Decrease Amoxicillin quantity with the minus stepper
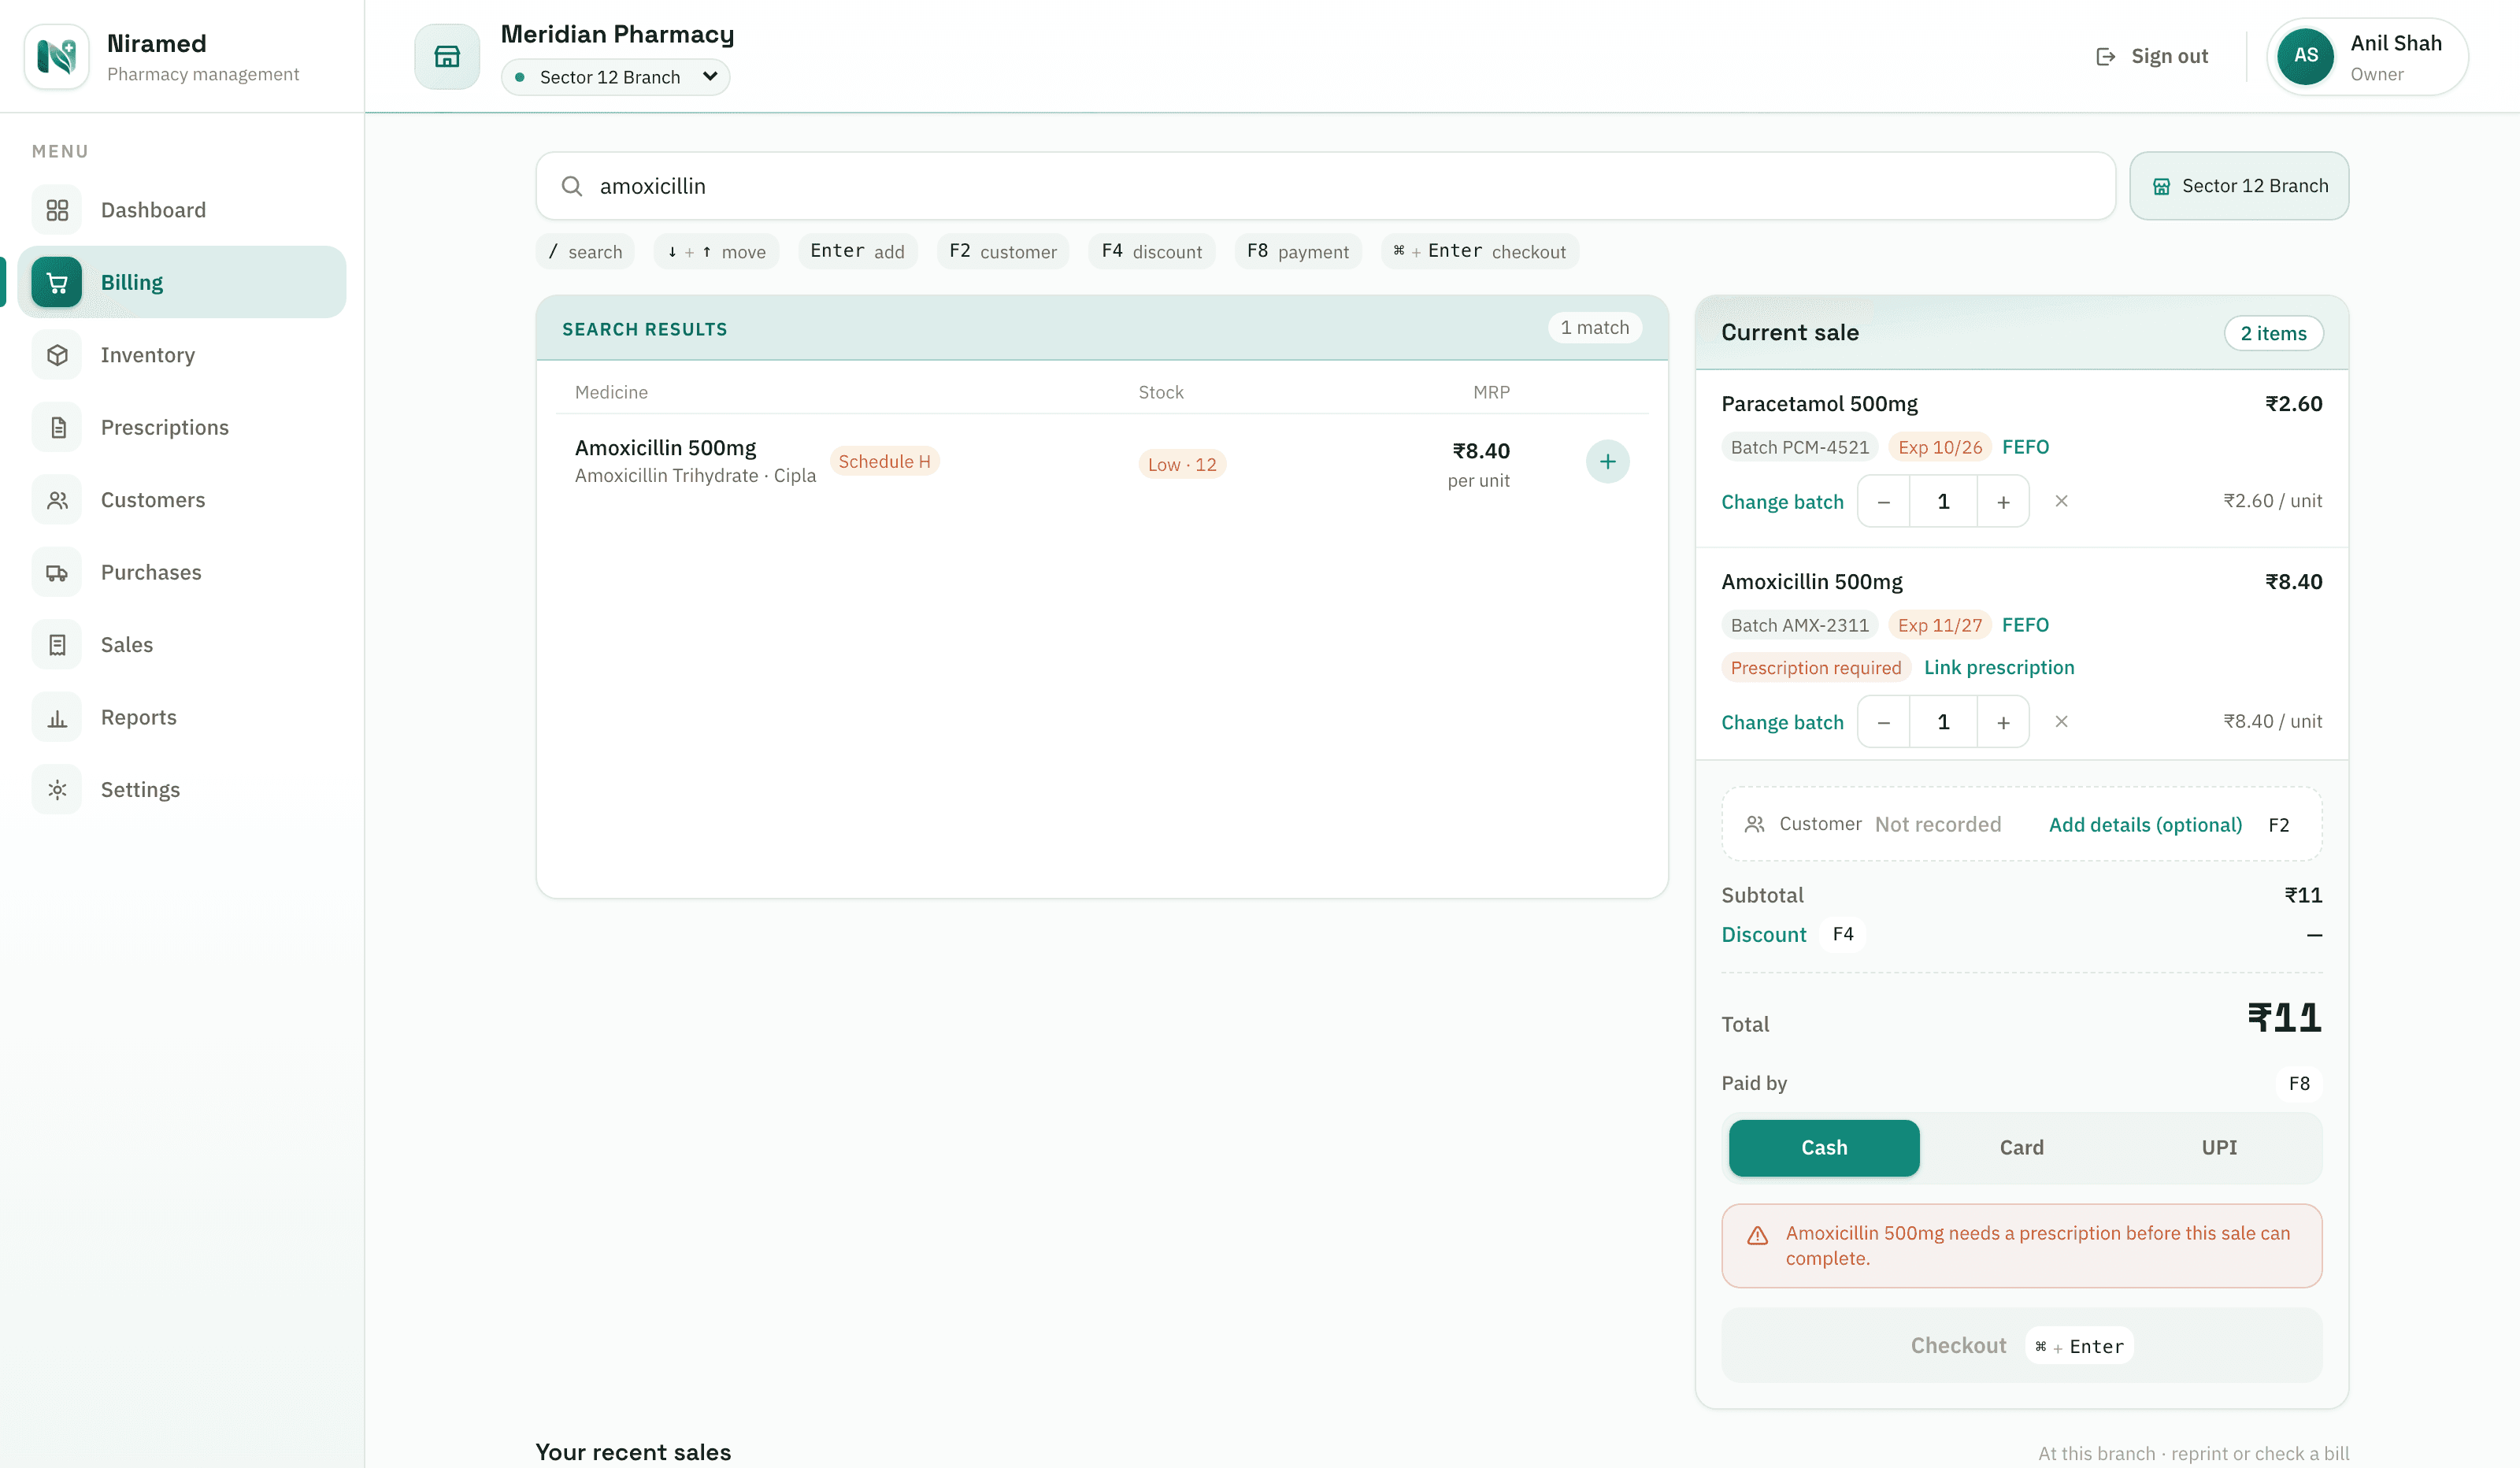Screen dimensions: 2520x1468 (1884, 722)
